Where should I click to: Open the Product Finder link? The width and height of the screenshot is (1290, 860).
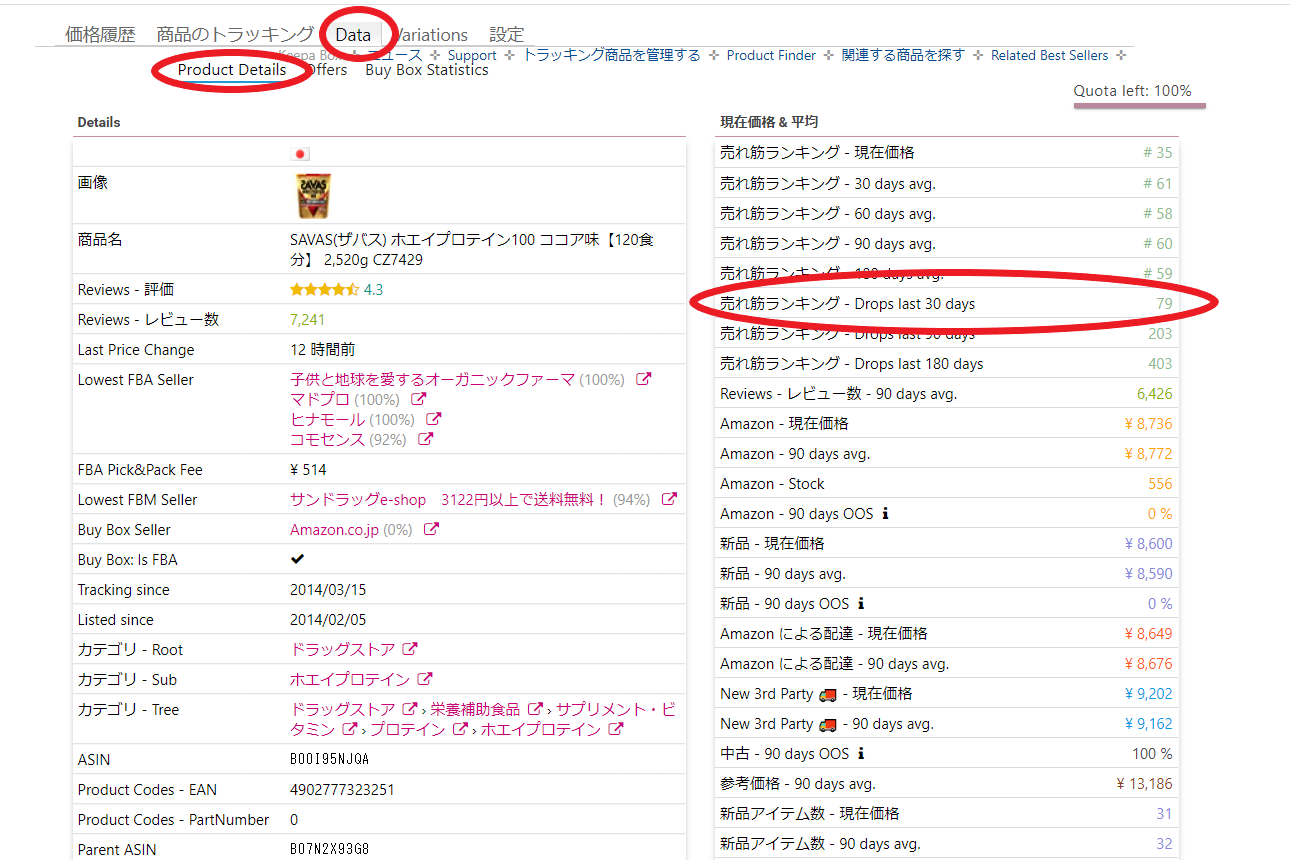[x=771, y=55]
